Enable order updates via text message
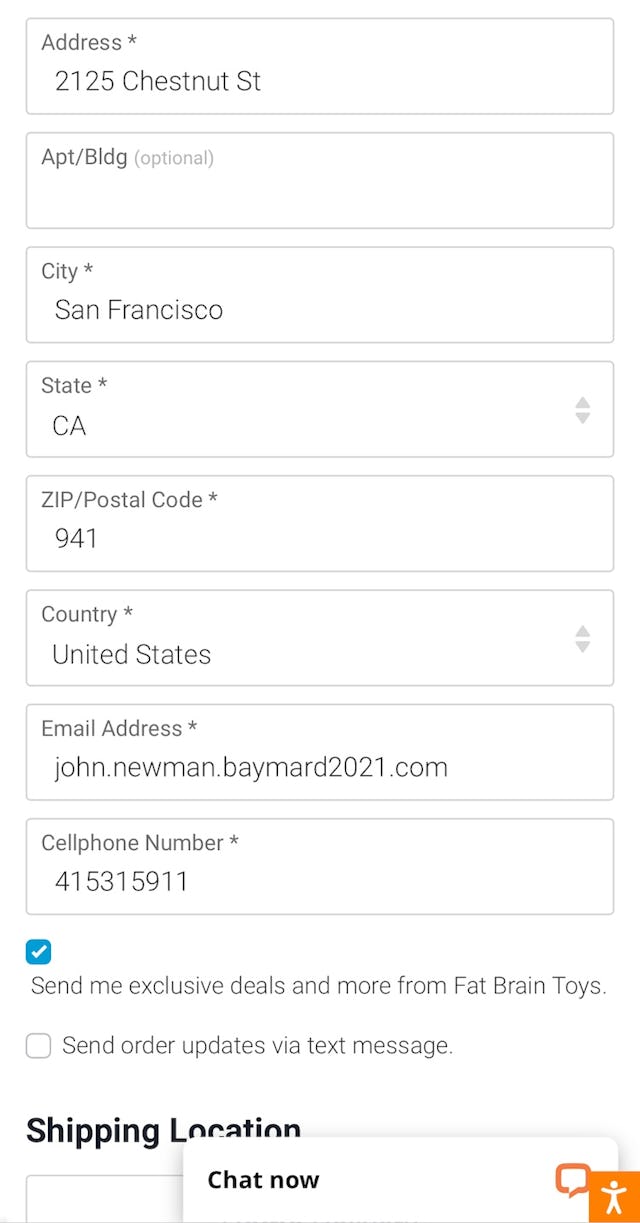The width and height of the screenshot is (640, 1223). (x=38, y=1045)
